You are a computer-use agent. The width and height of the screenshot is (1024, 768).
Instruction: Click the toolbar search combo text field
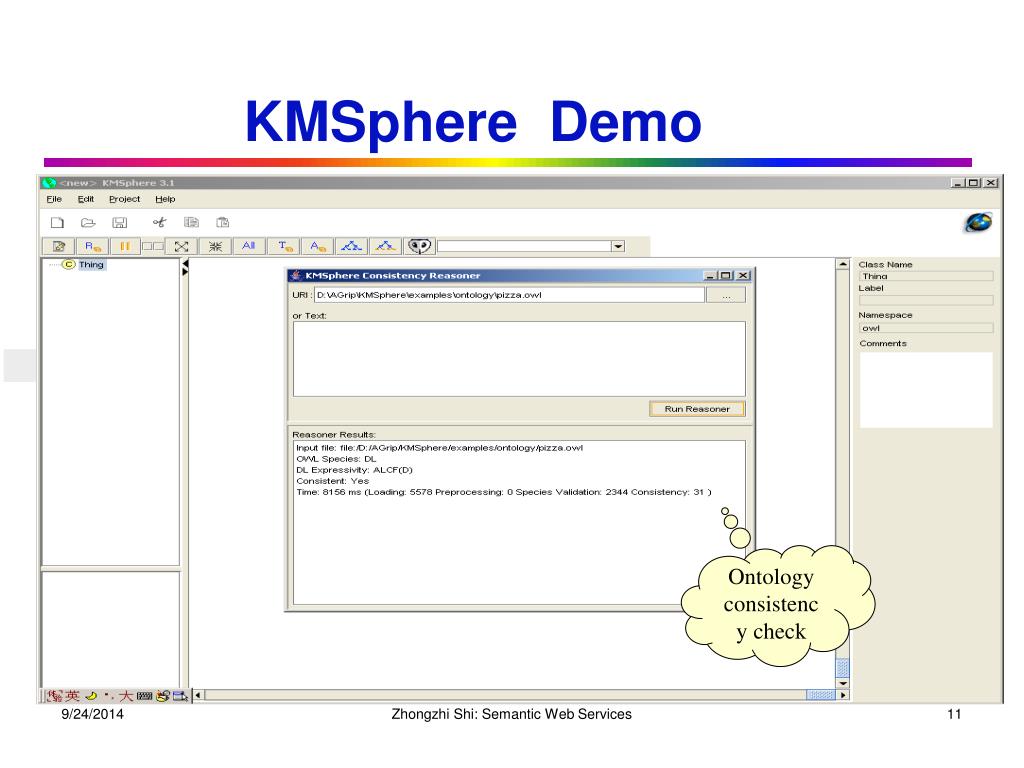pos(524,246)
